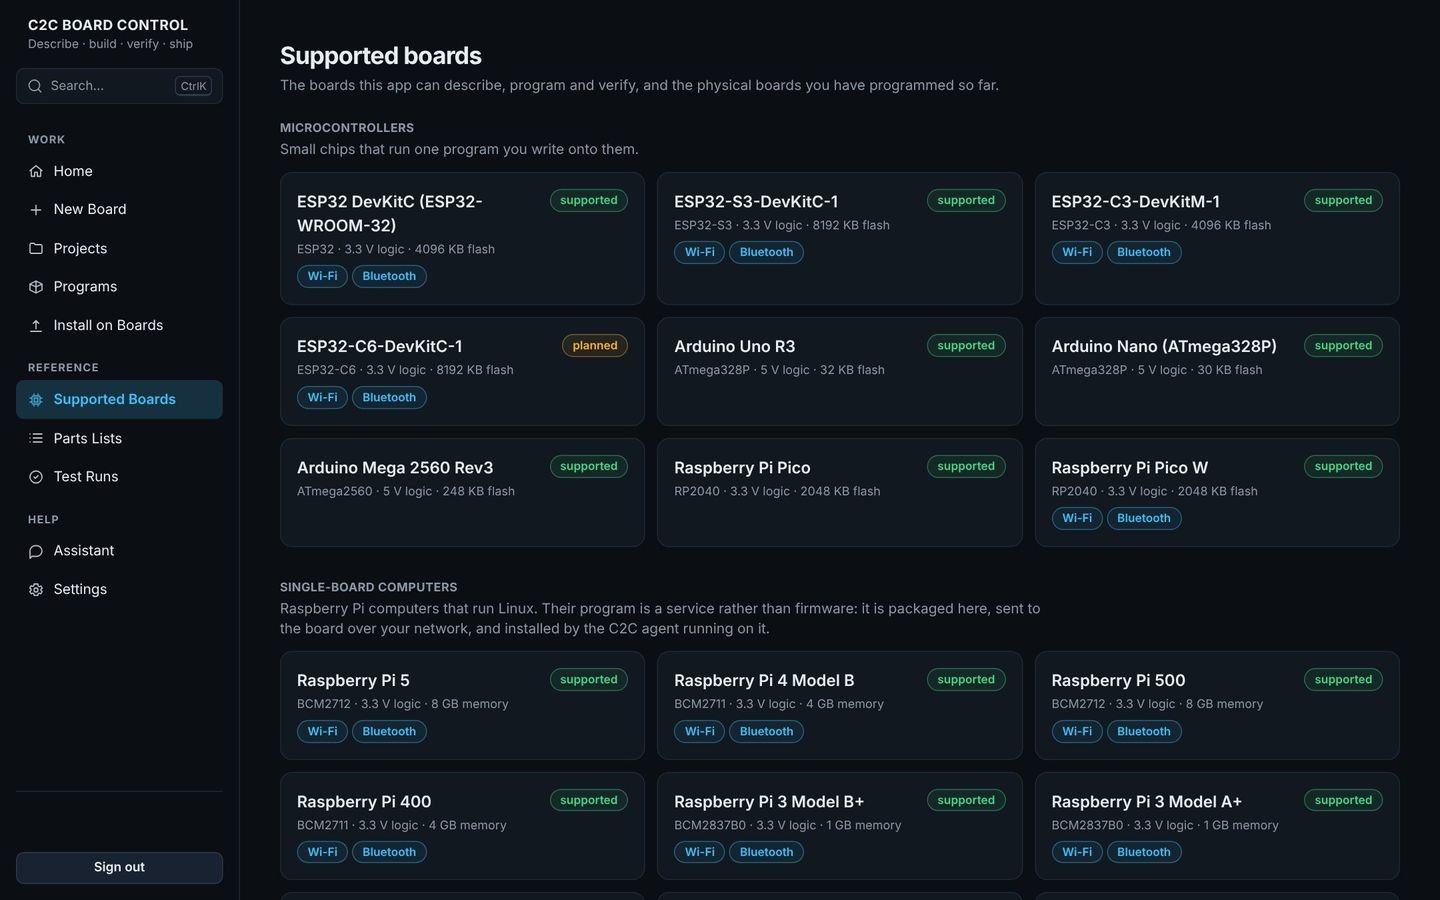Open the Arduino Nano (ATmega328P) card
The width and height of the screenshot is (1440, 900).
pos(1216,371)
